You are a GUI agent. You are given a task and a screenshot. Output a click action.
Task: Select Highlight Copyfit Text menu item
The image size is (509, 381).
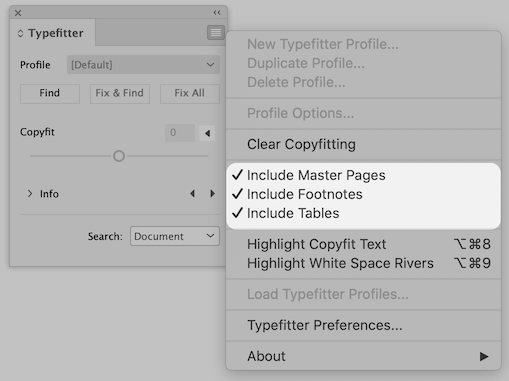(x=363, y=244)
